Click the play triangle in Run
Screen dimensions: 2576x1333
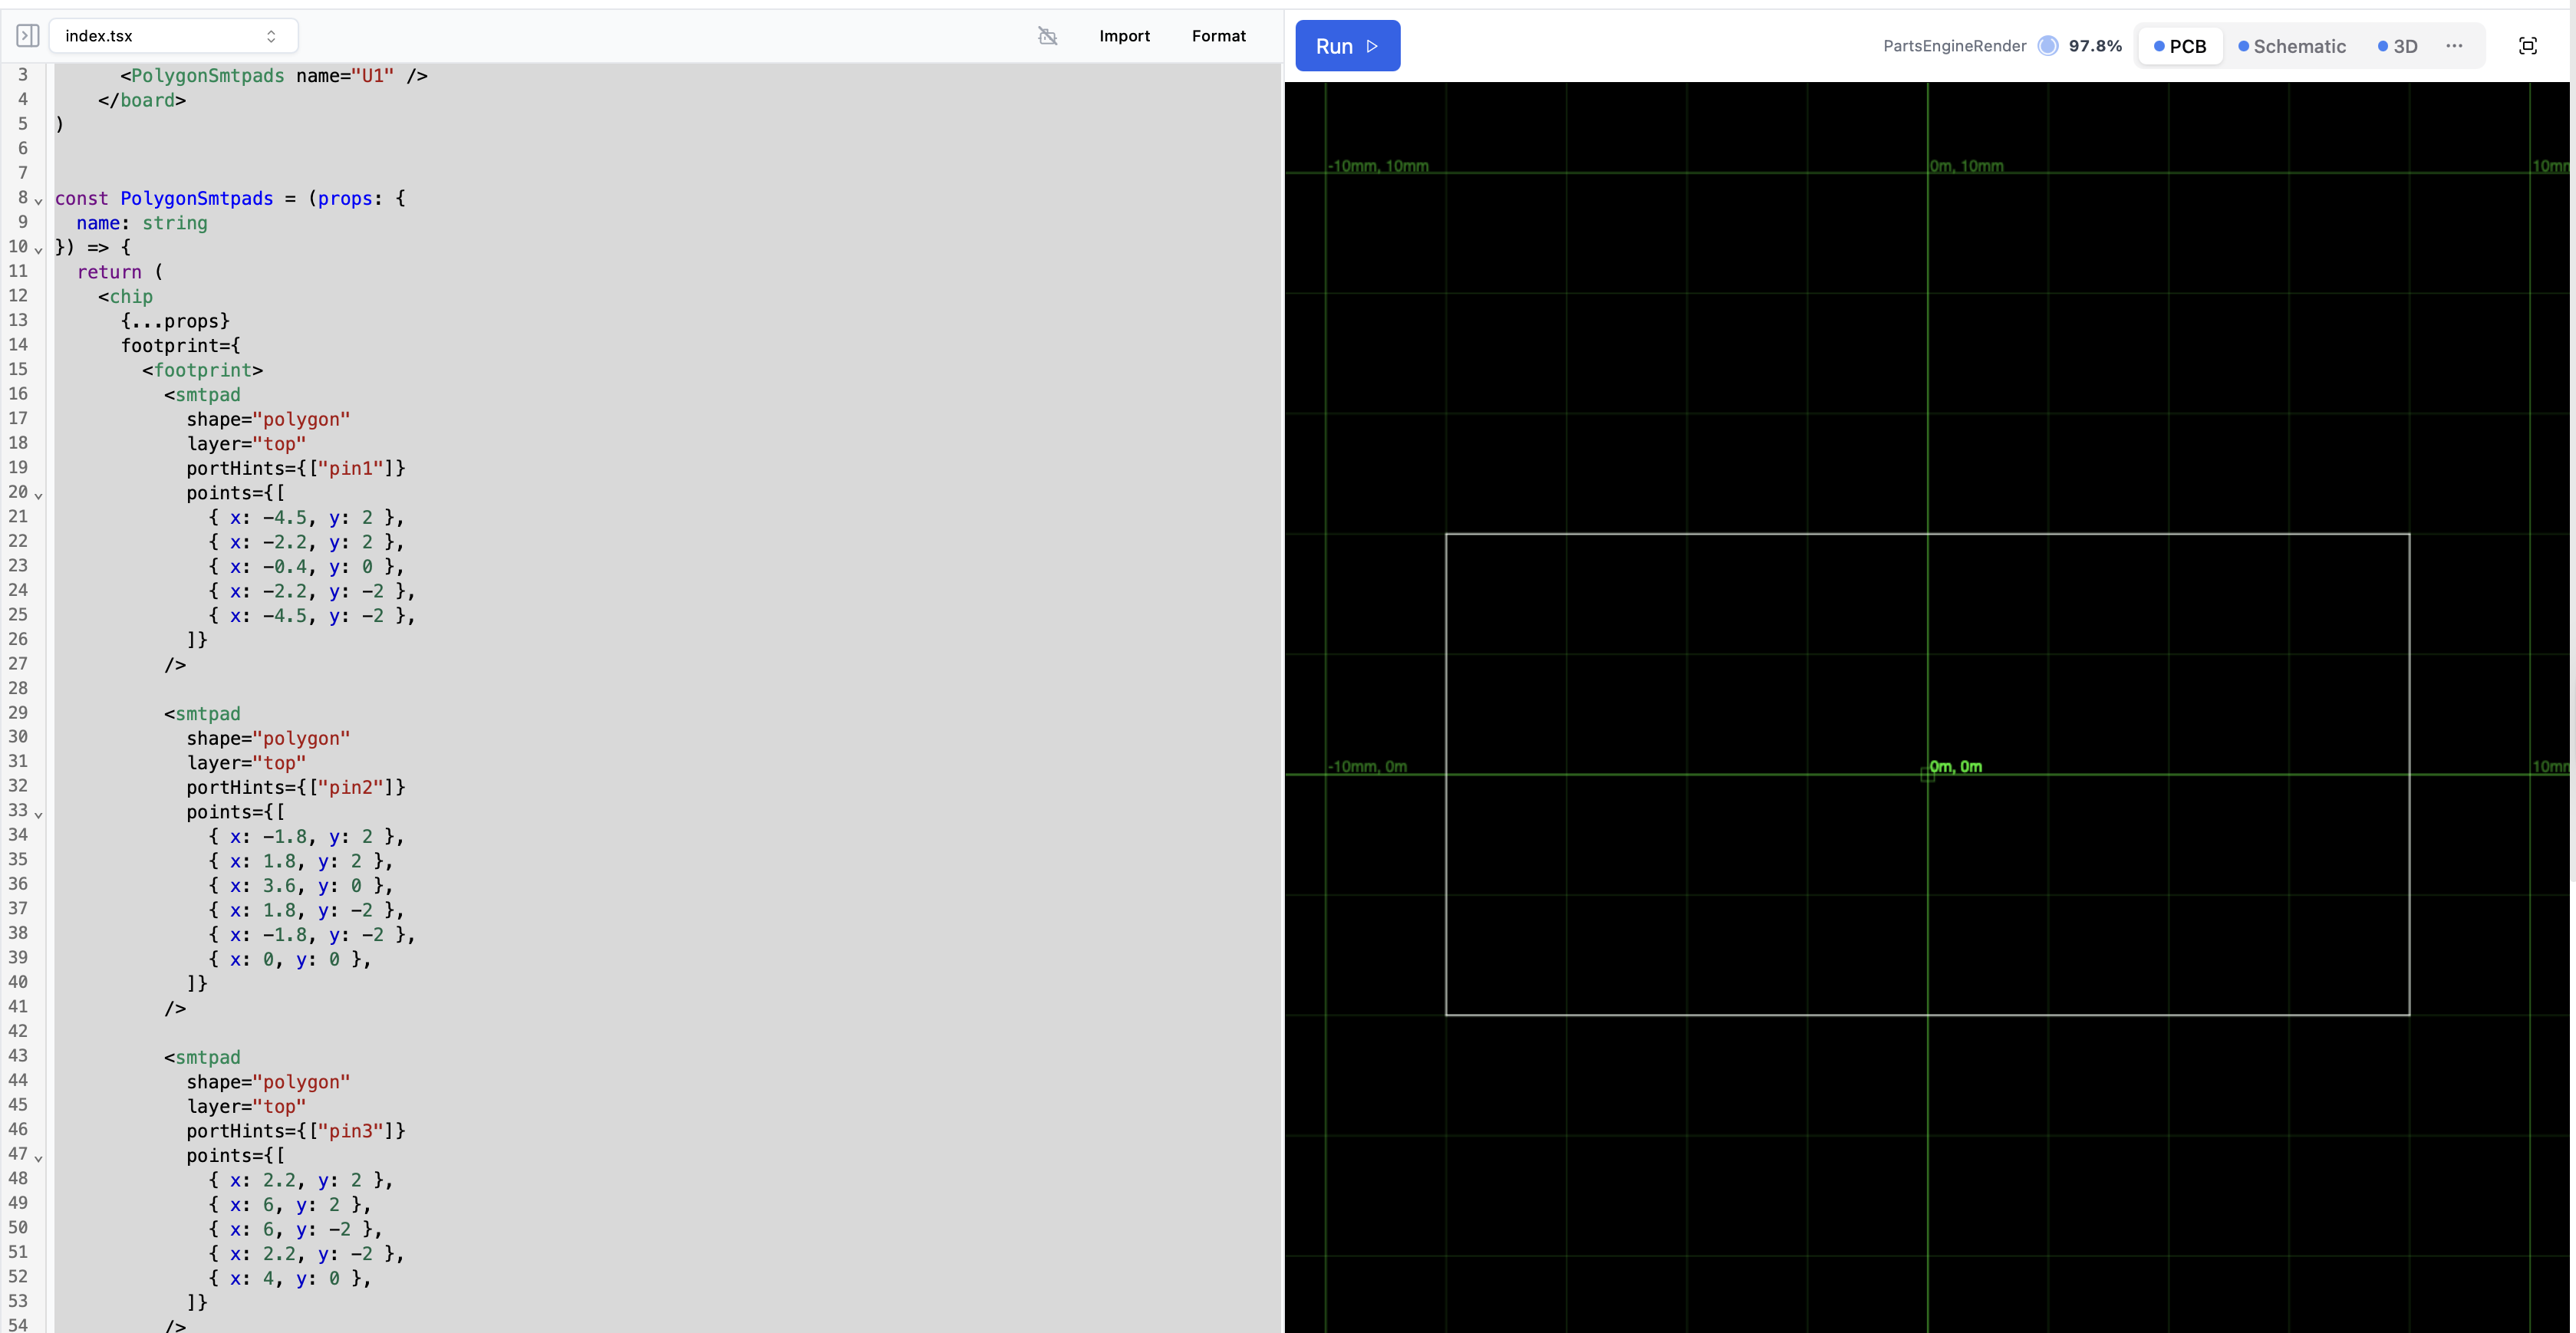[1372, 46]
